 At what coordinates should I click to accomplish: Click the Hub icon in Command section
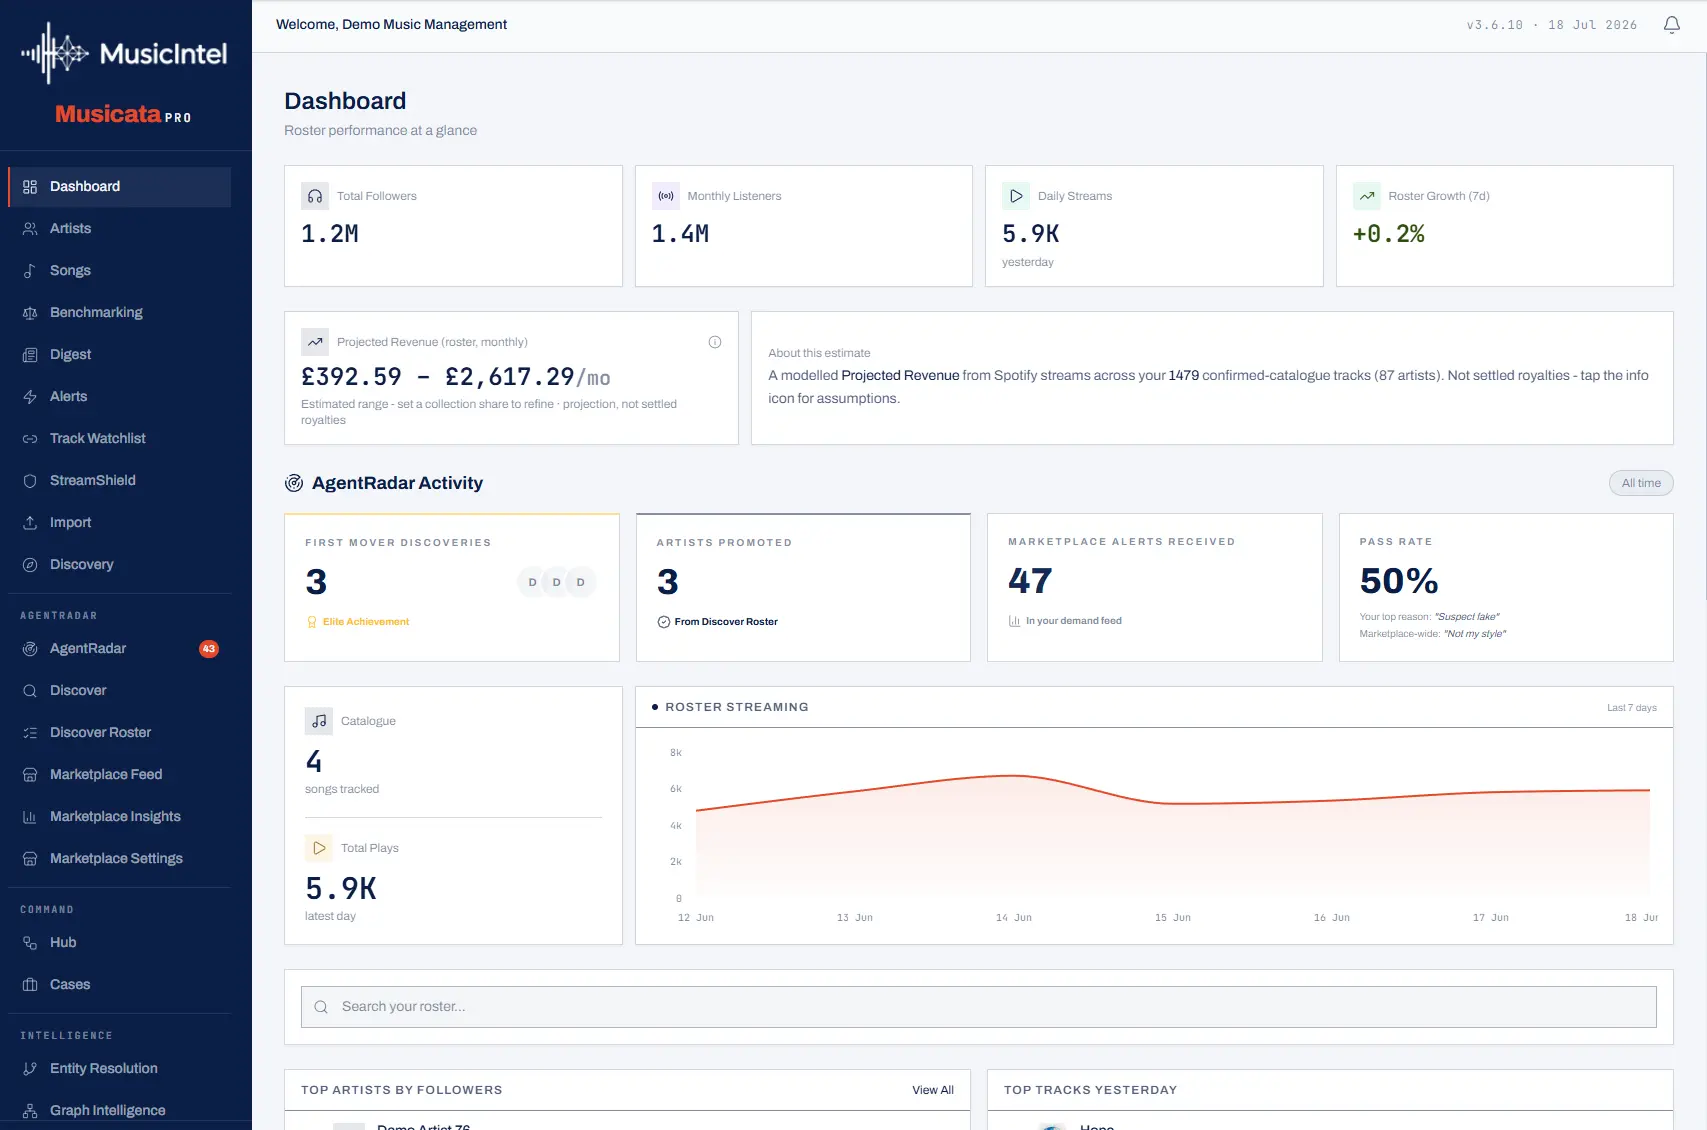(x=30, y=943)
